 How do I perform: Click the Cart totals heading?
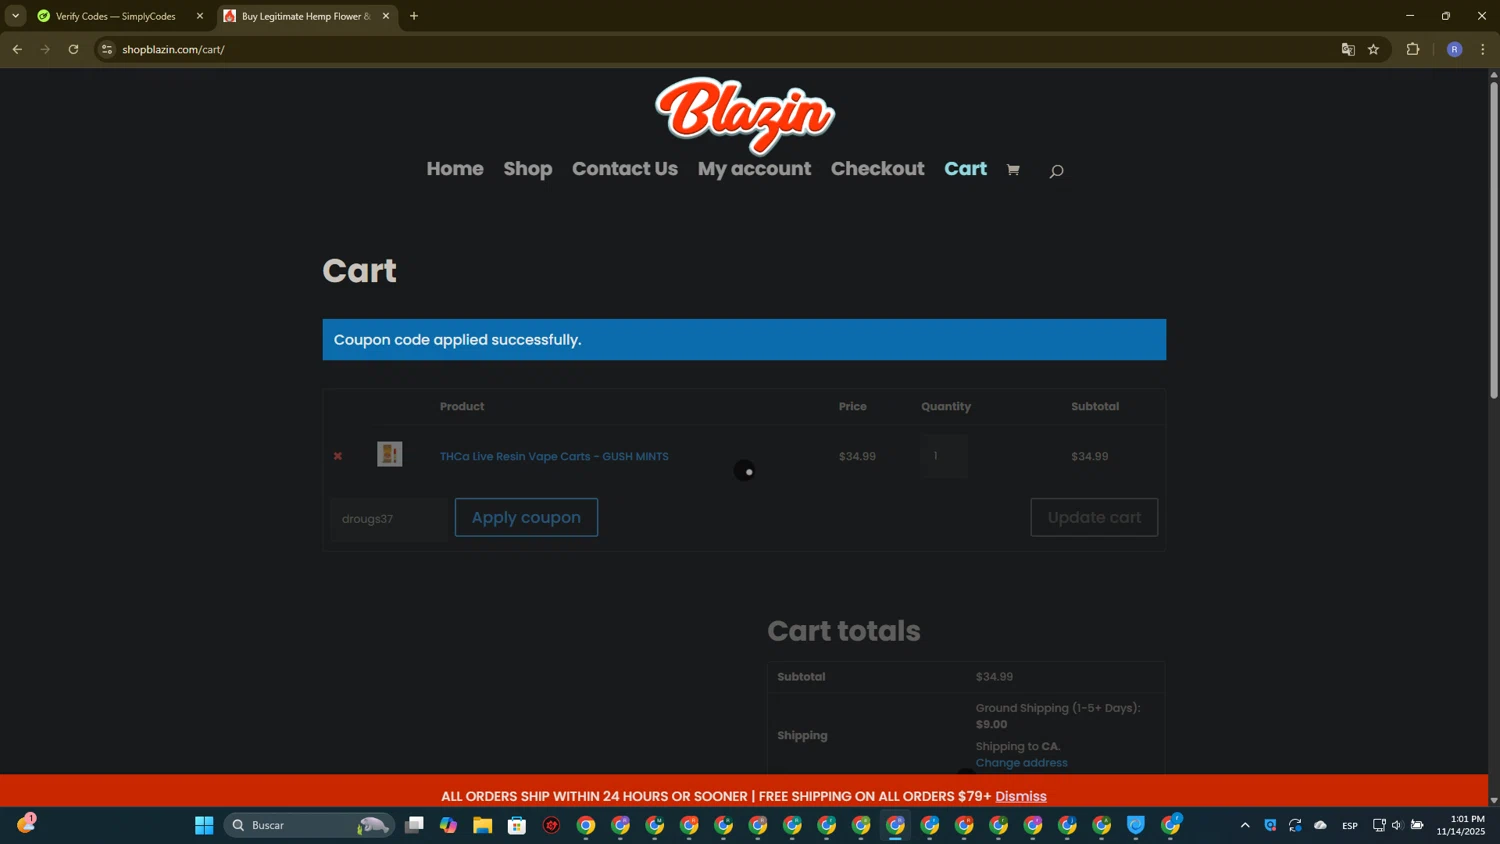tap(844, 631)
